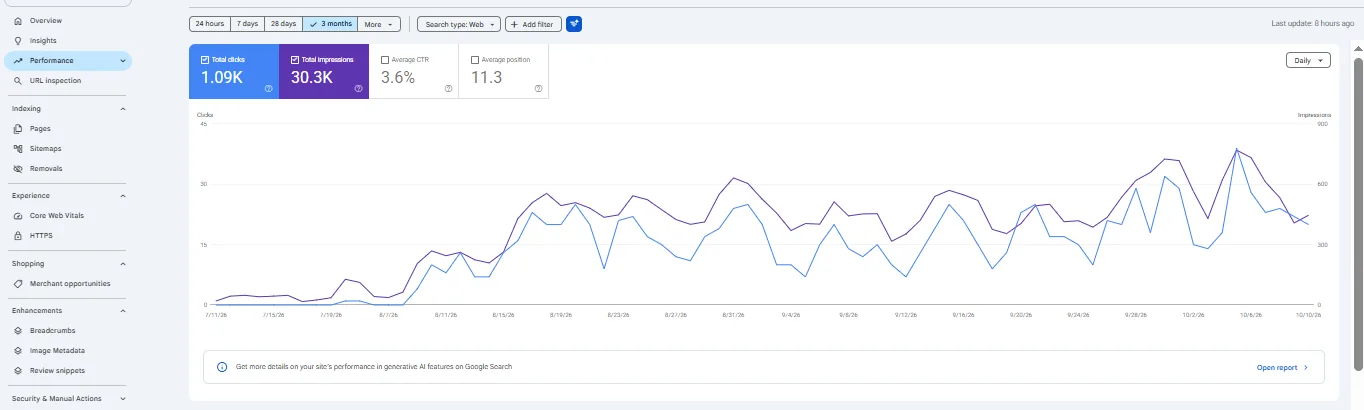Select the 3 months date range
Viewport: 1364px width, 410px height.
pyautogui.click(x=329, y=23)
